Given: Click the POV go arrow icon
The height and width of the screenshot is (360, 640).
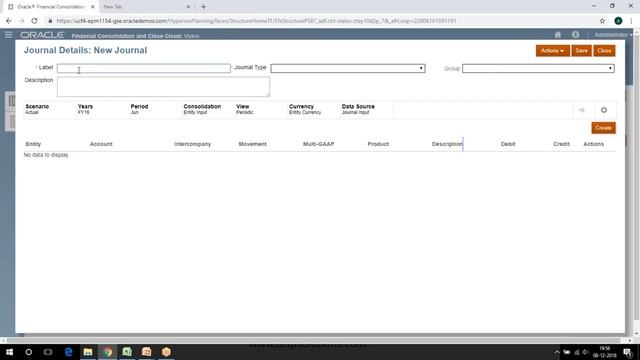Looking at the screenshot, I should pos(582,110).
